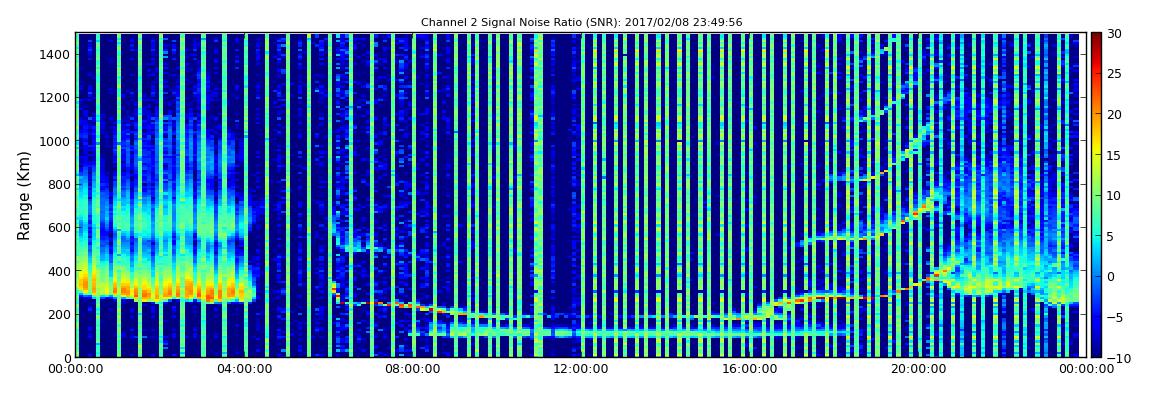Click the 800 range tick label
This screenshot has width=1150, height=407.
59,184
